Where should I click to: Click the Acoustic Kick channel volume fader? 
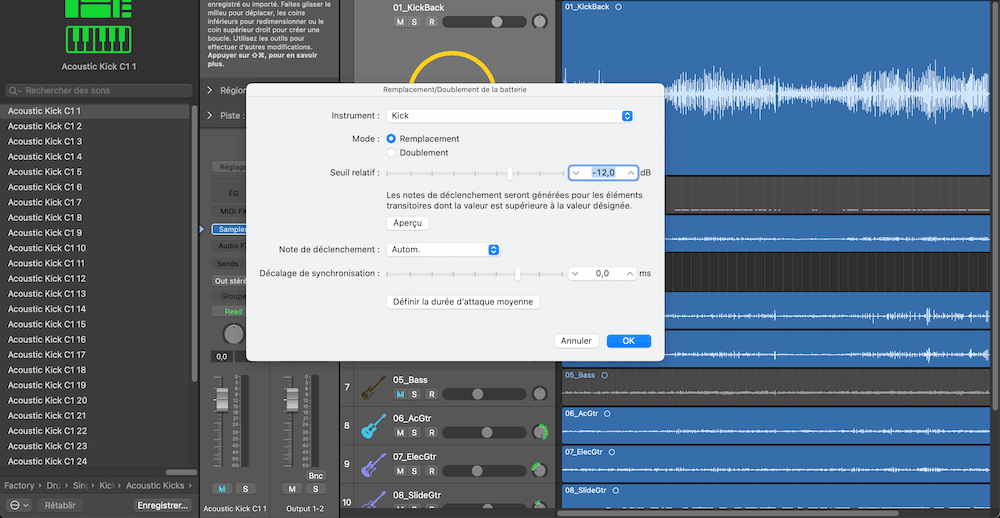[x=222, y=399]
